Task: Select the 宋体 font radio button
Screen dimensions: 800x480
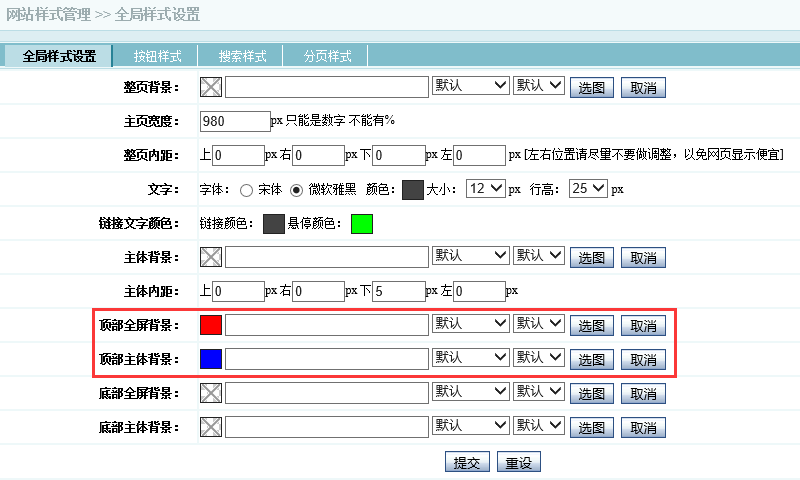Action: coord(246,189)
